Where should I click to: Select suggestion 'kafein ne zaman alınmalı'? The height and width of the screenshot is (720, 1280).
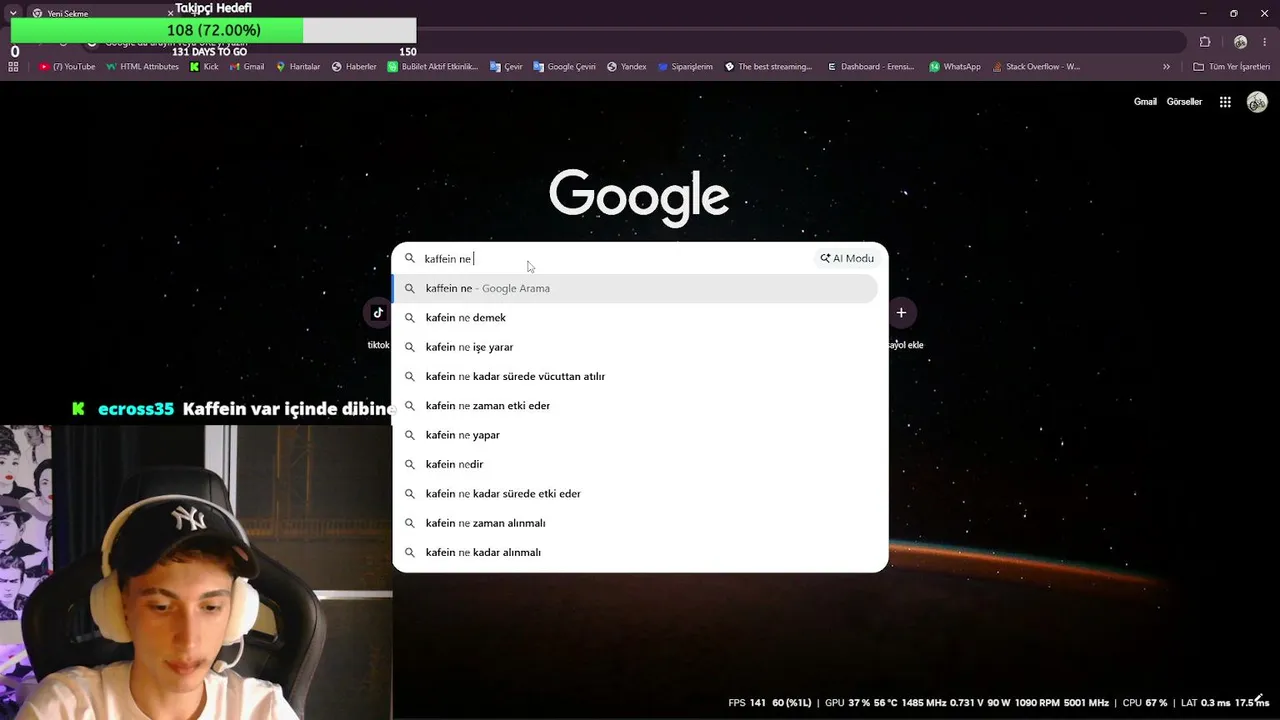click(x=635, y=523)
